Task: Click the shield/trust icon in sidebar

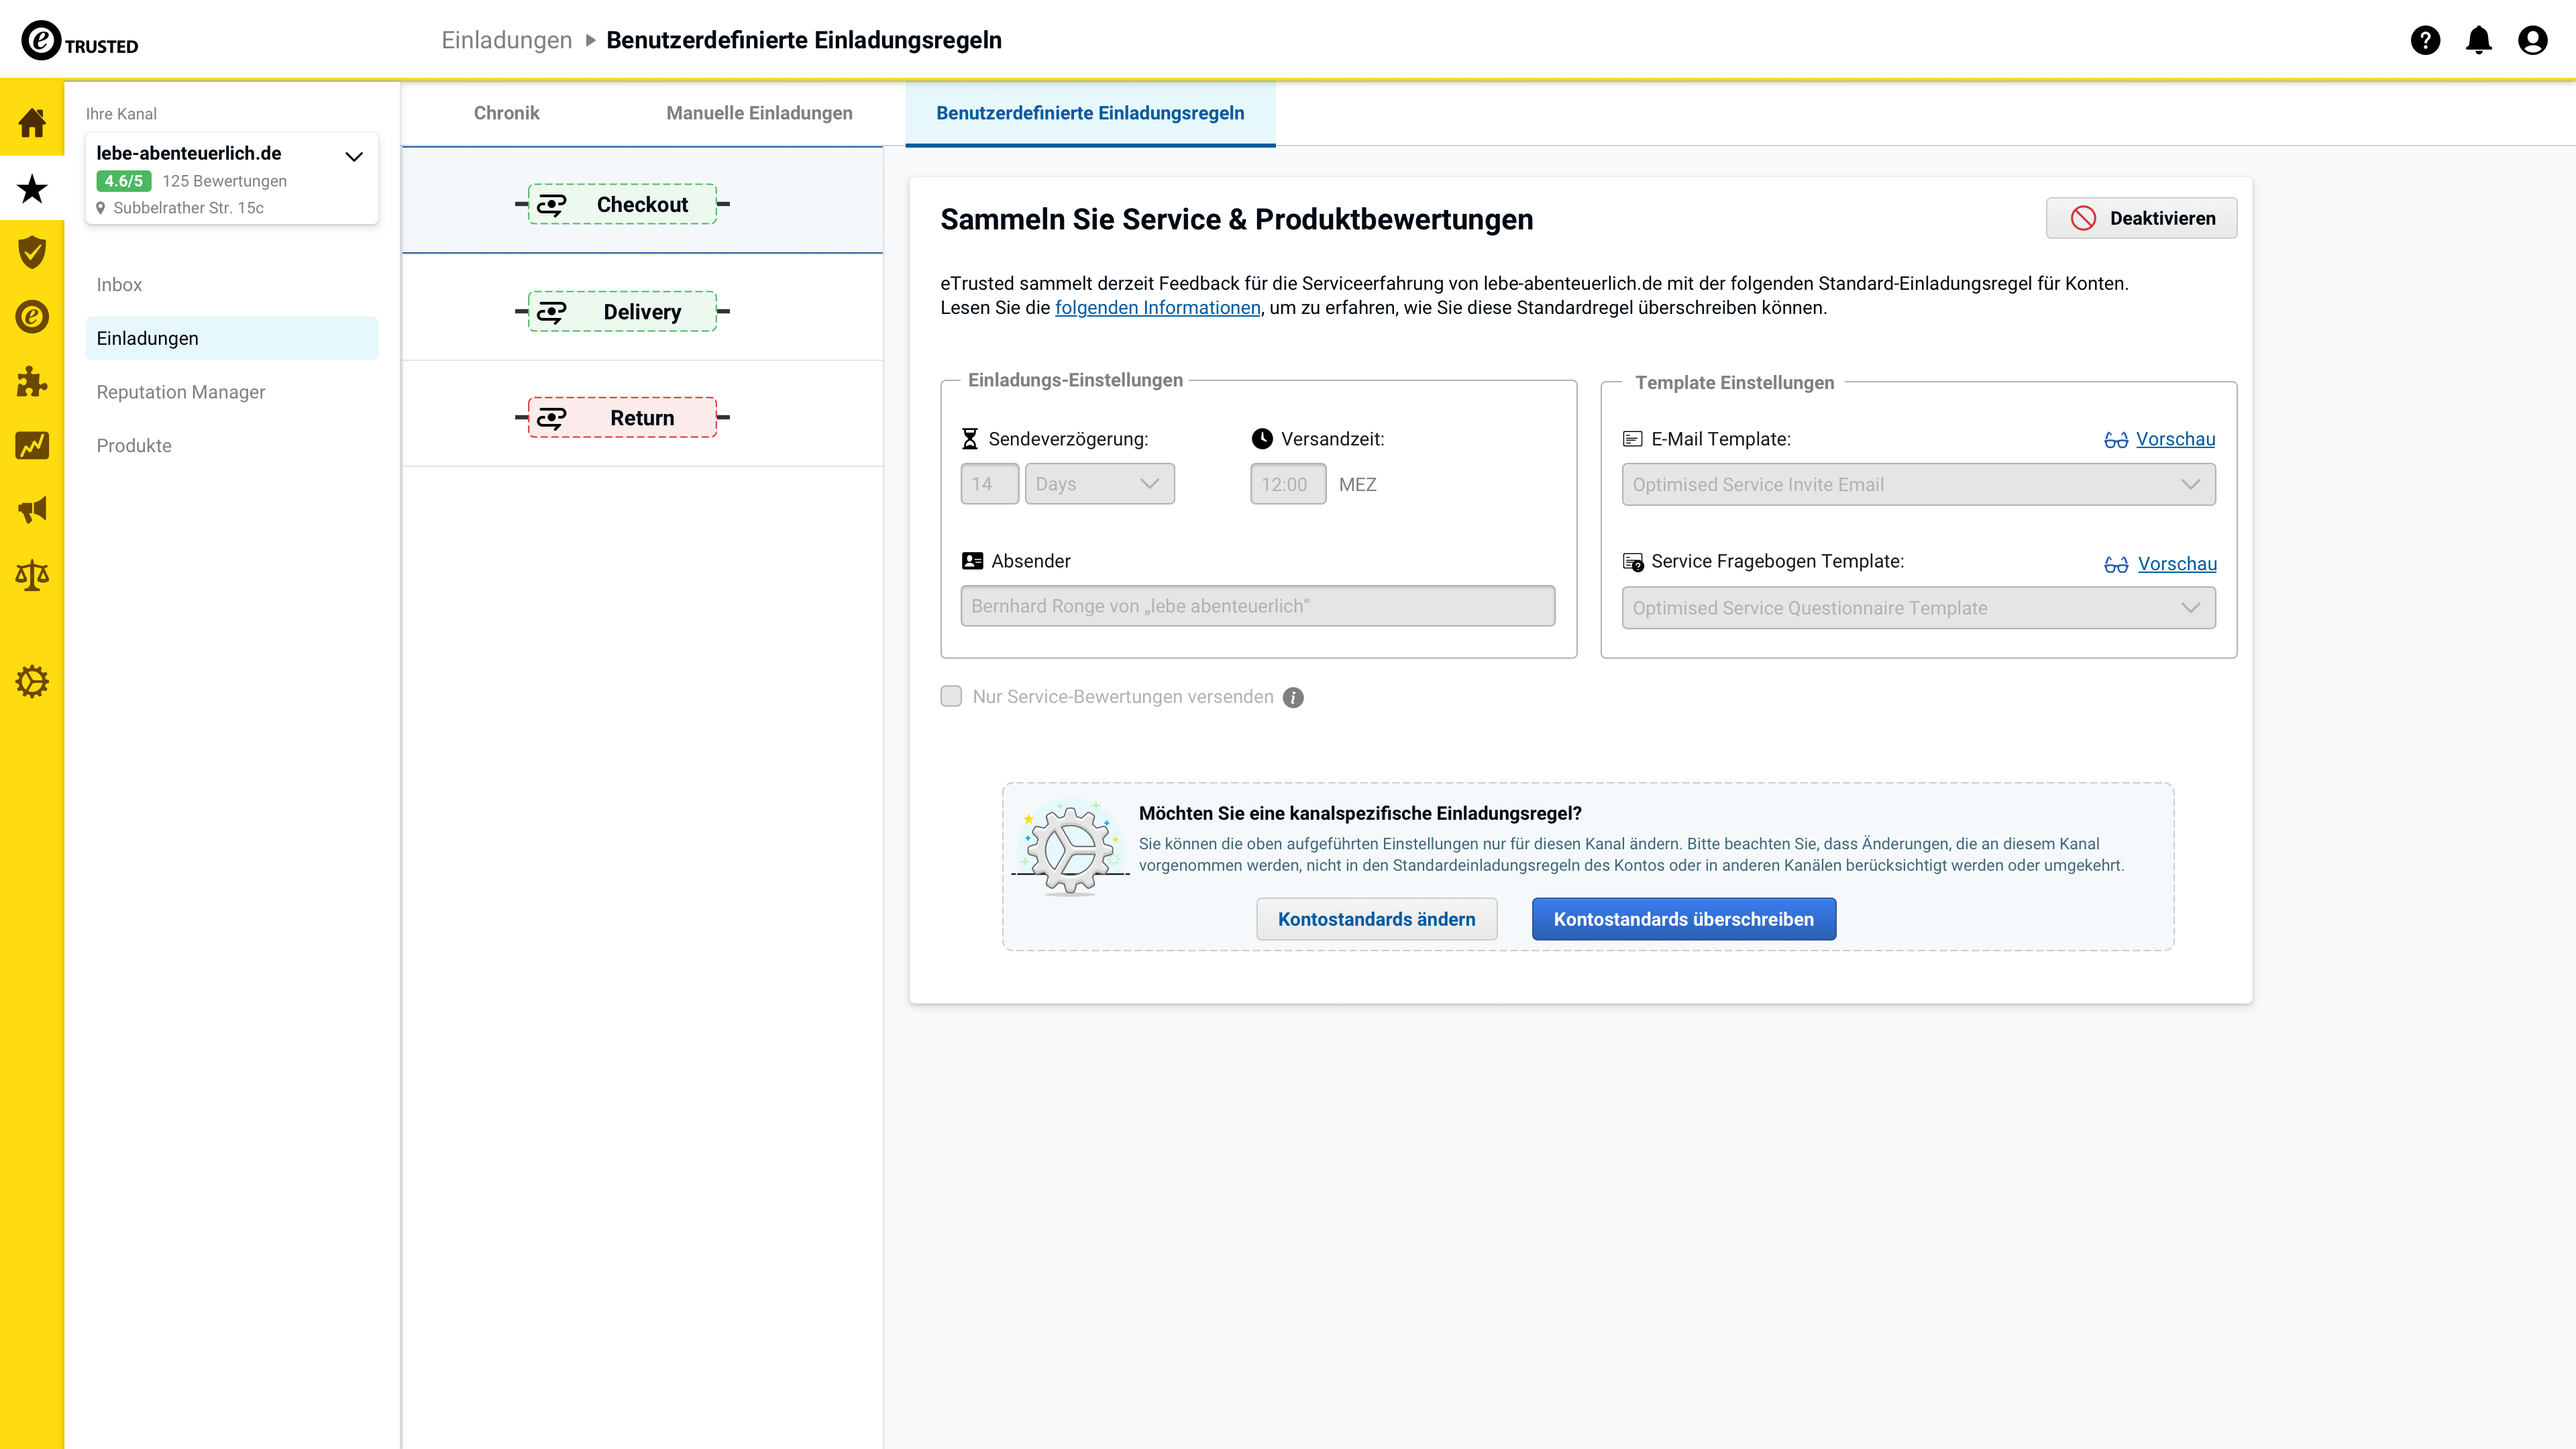Action: tap(32, 252)
